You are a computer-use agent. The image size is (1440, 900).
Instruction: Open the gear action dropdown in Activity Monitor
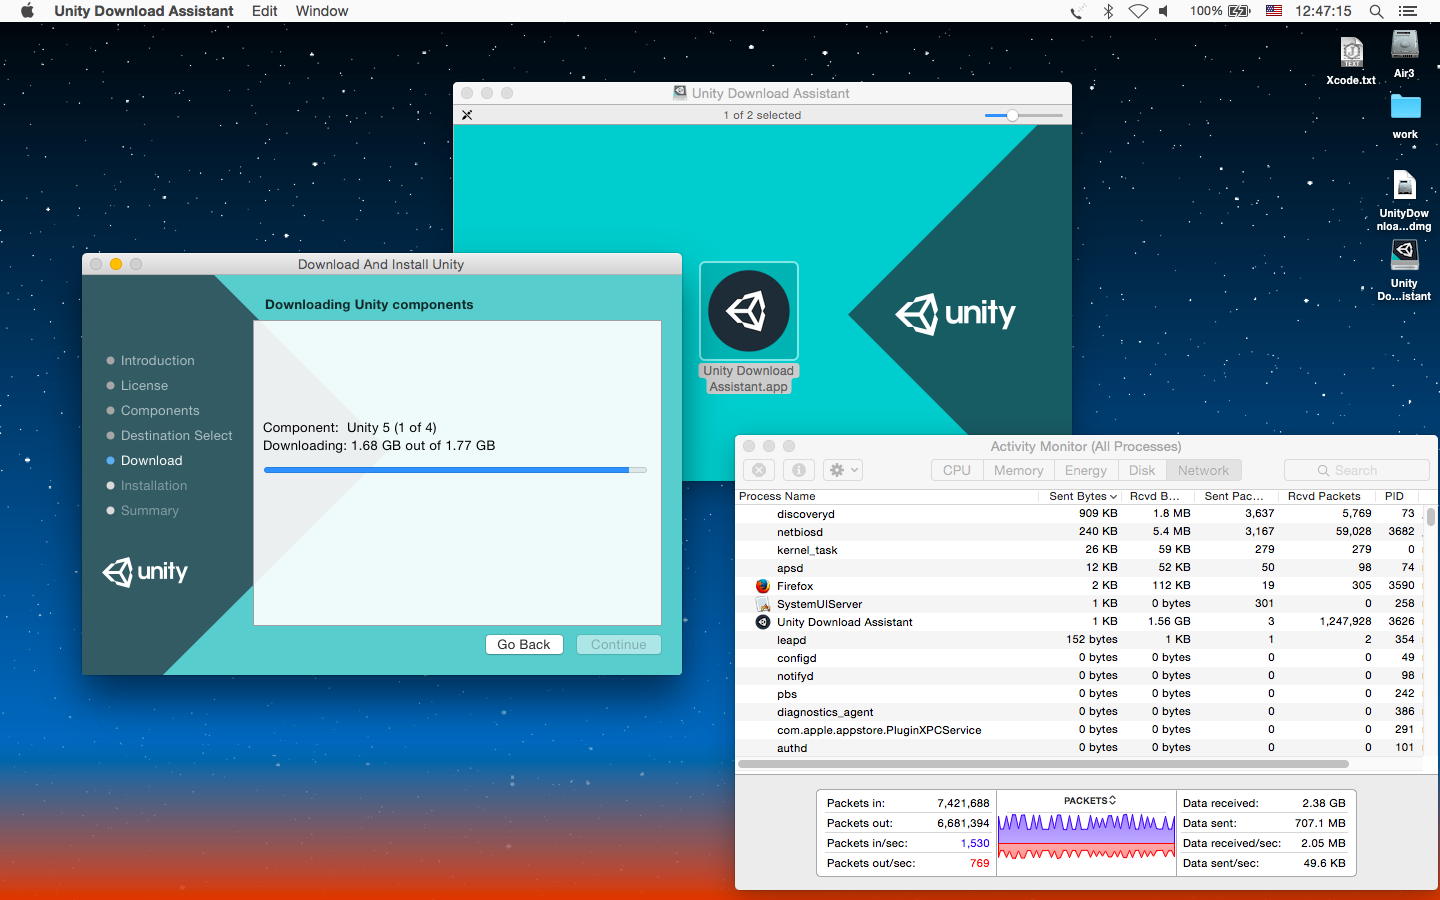click(843, 470)
